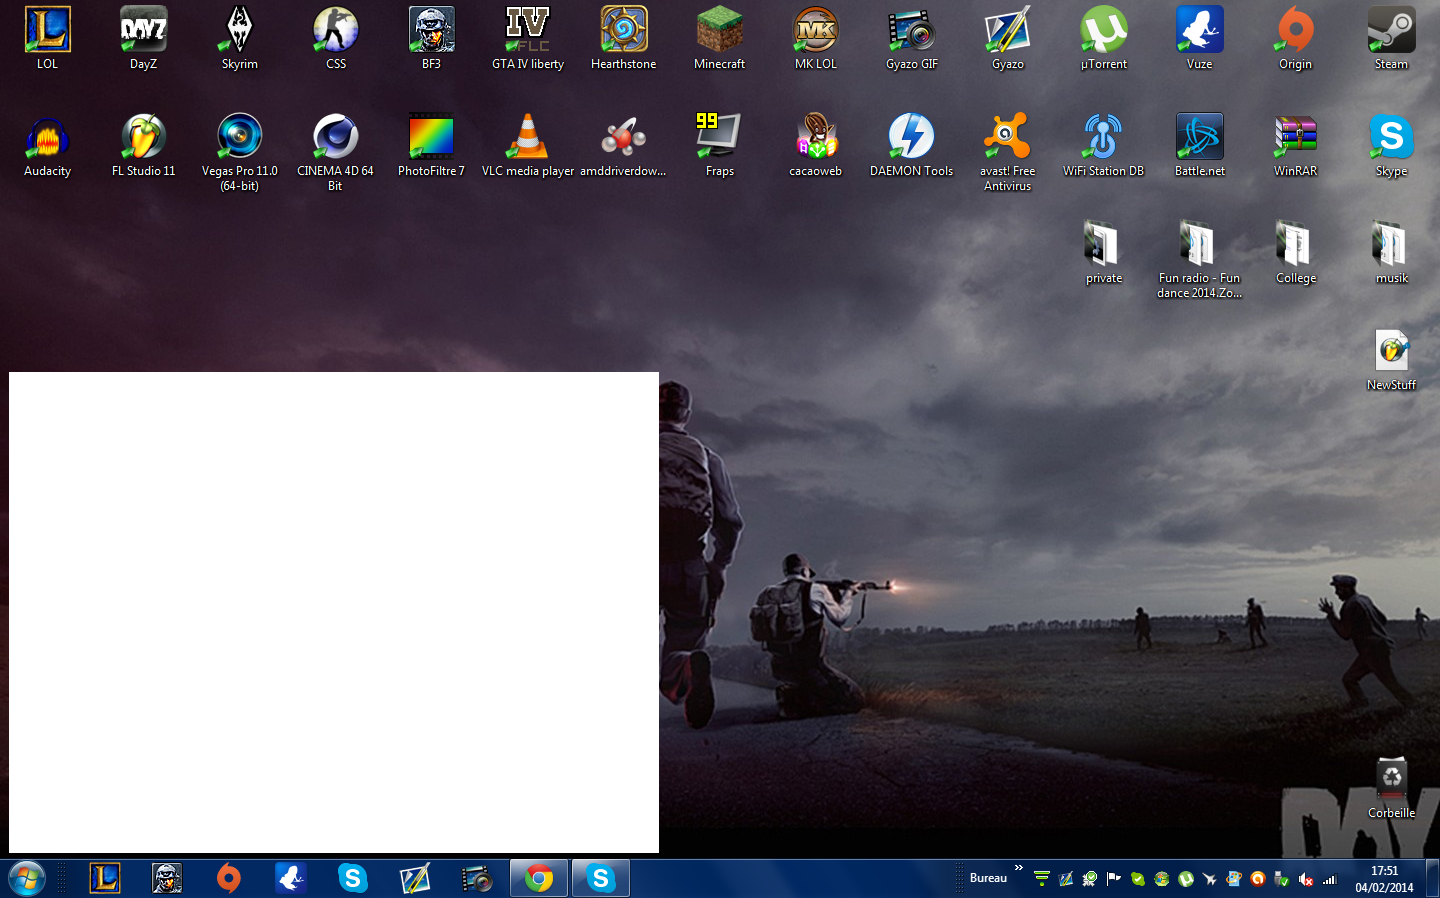Switch to the Google Chrome taskbar window
Image resolution: width=1440 pixels, height=898 pixels.
(539, 879)
